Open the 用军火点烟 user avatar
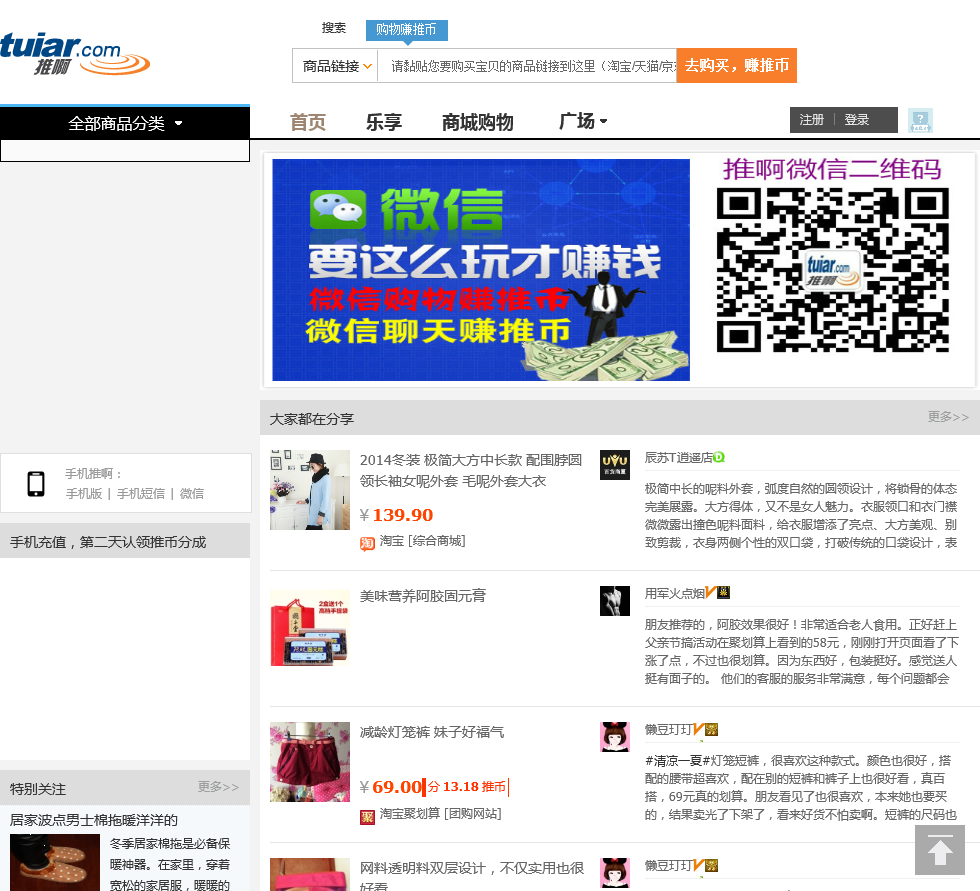 click(x=615, y=601)
